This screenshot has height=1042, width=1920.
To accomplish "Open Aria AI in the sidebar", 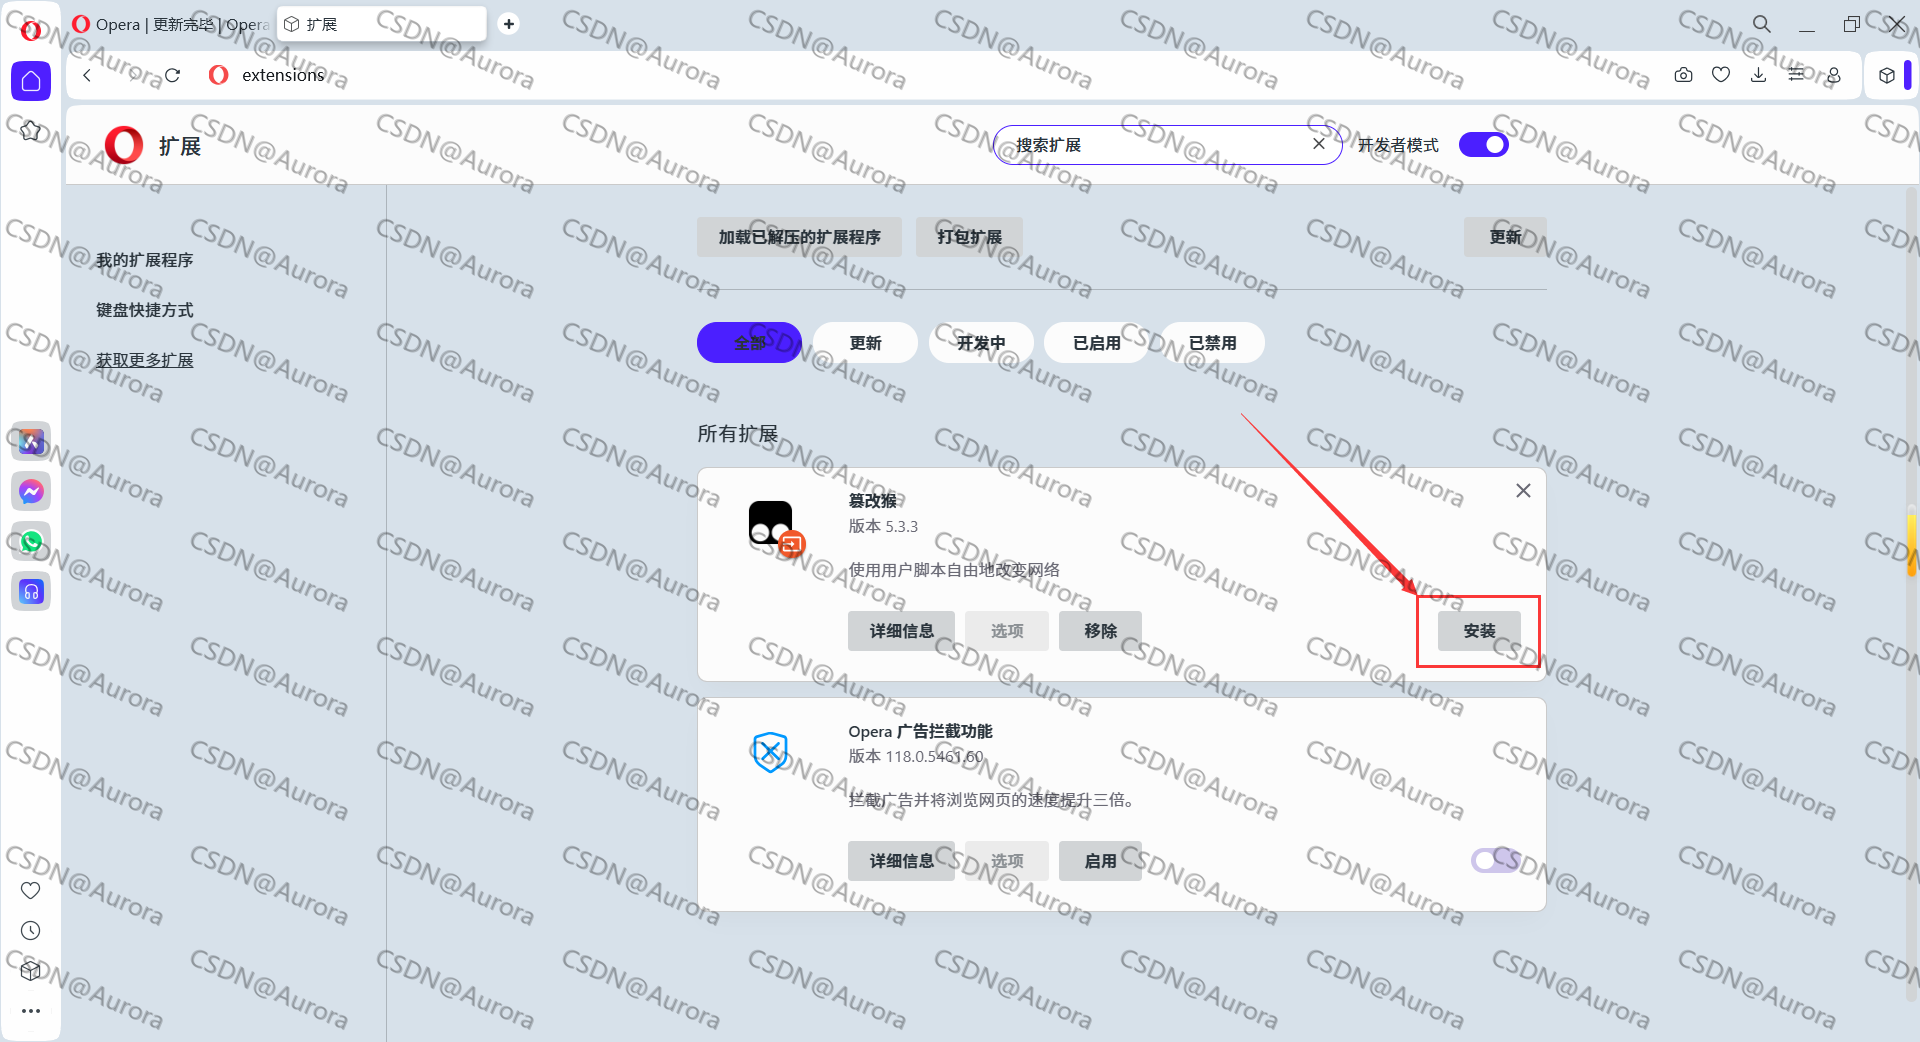I will pos(31,441).
